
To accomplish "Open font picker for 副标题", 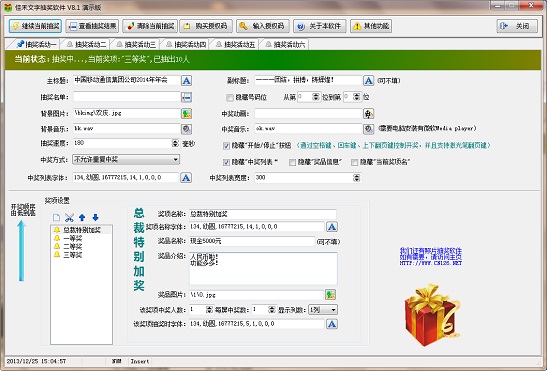I will [368, 81].
